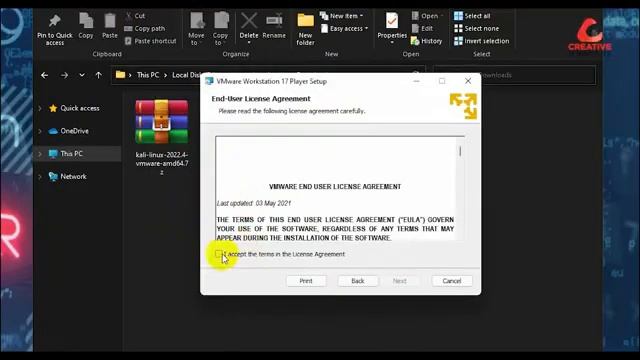Click the license text scrollbar thumb
Screen dimensions: 640x360
point(460,151)
